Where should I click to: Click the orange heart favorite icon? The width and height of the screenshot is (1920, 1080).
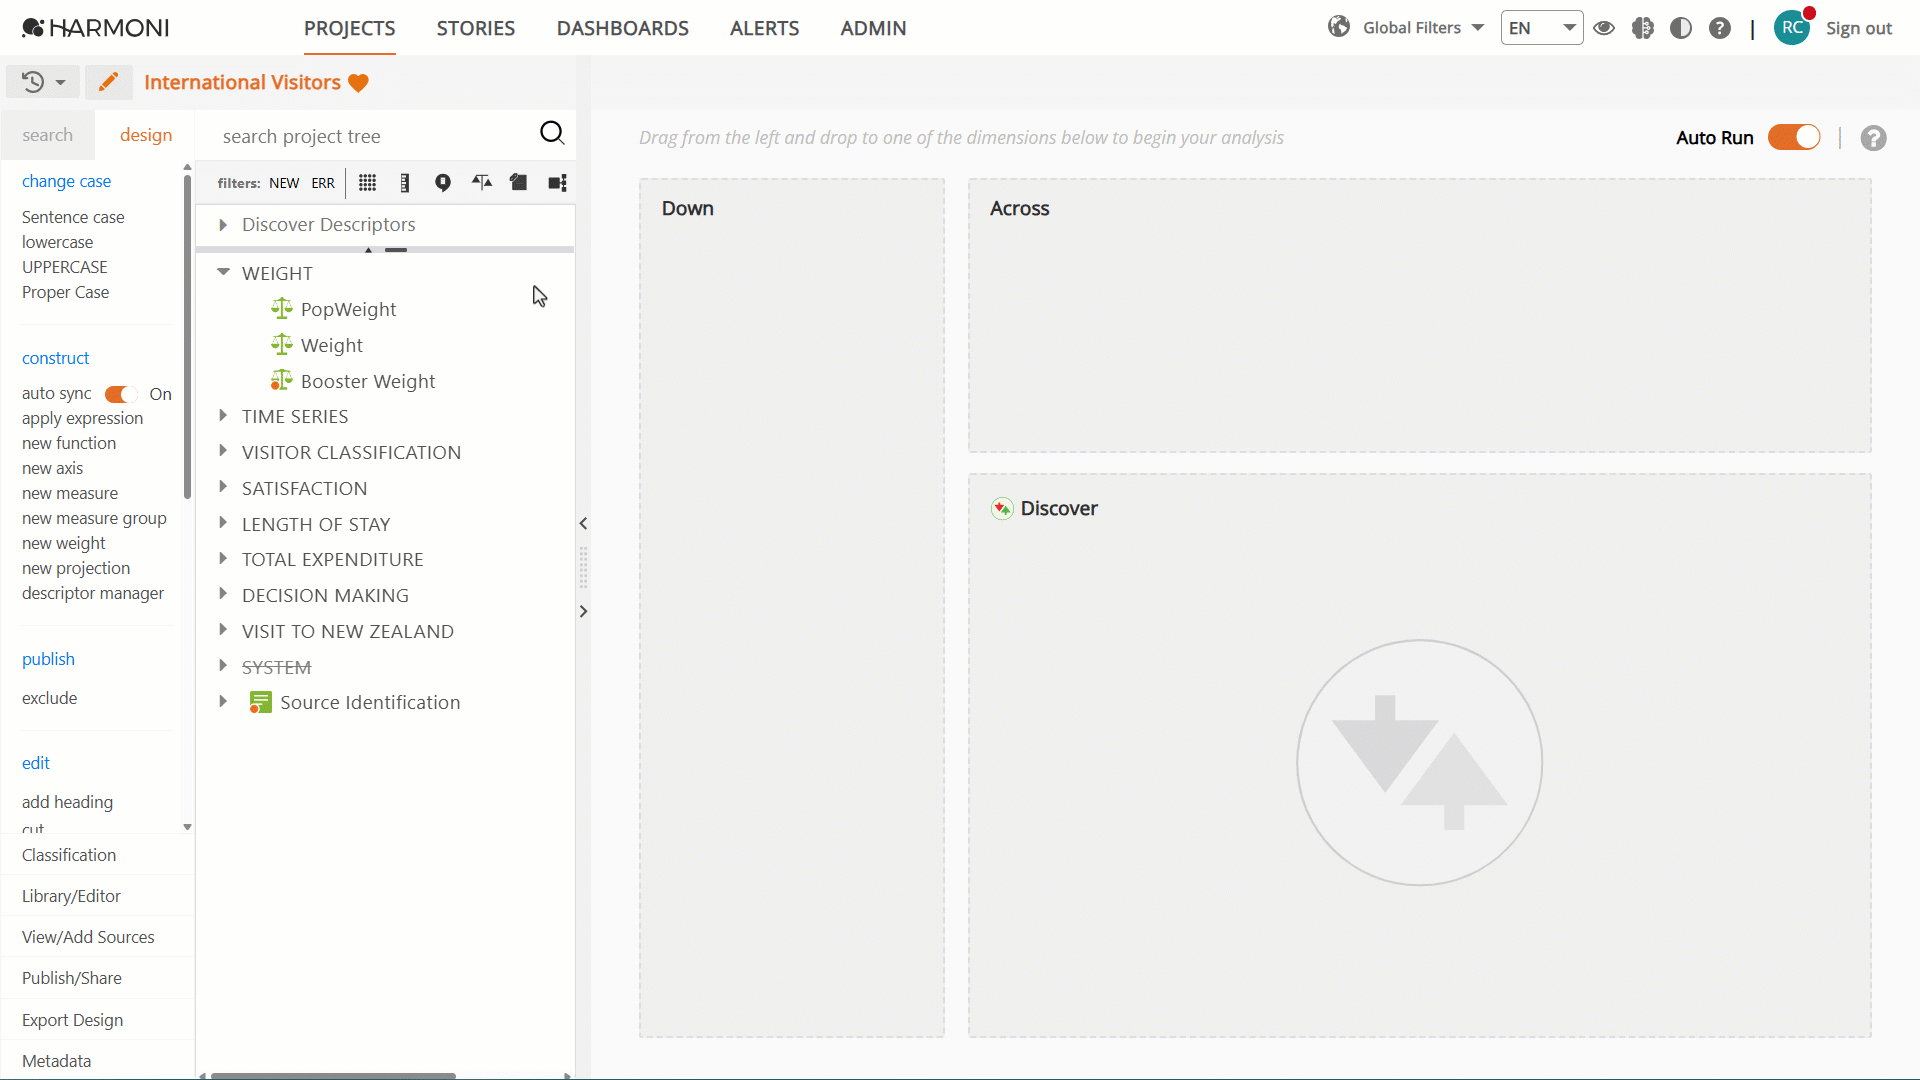click(358, 83)
